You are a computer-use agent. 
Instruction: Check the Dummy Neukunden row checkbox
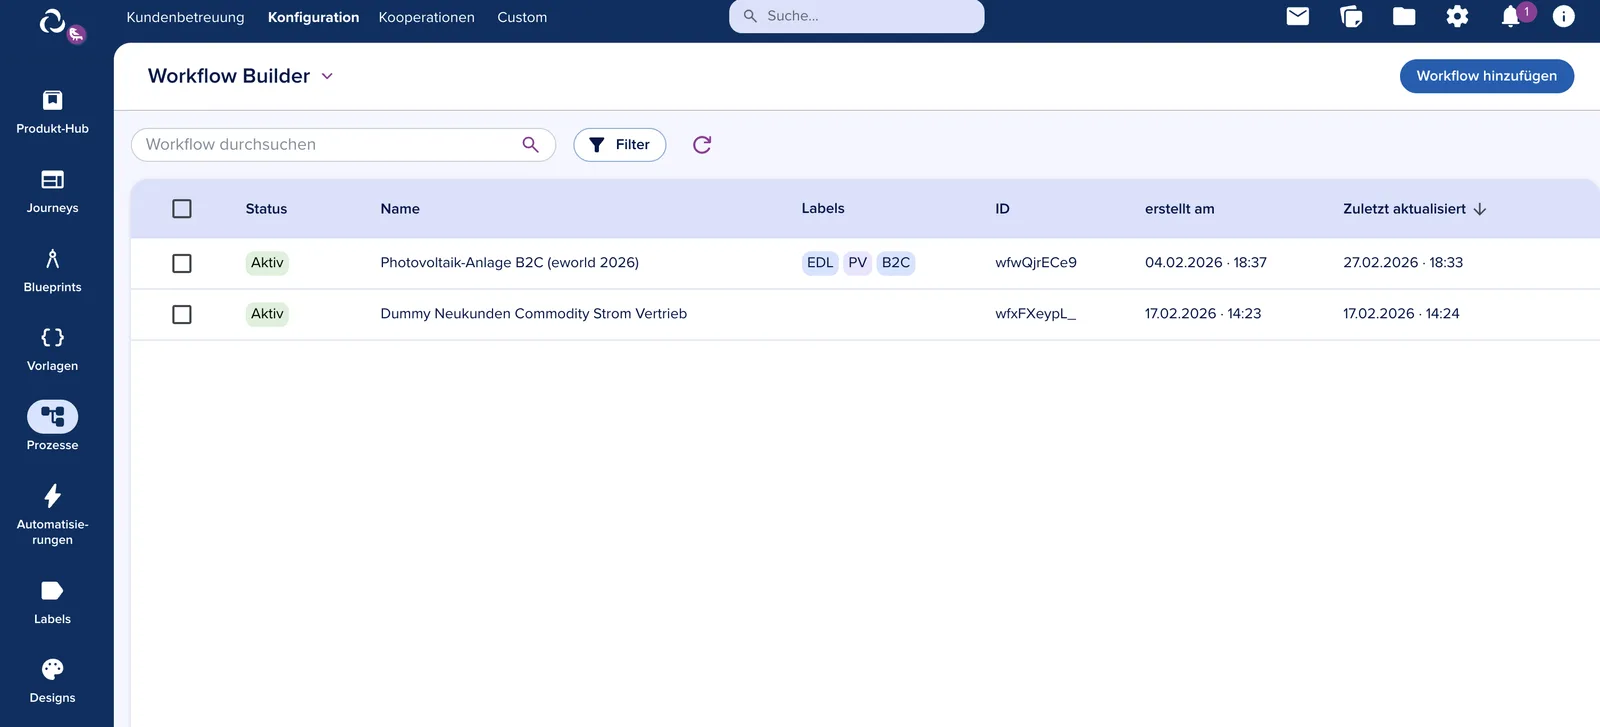click(182, 314)
